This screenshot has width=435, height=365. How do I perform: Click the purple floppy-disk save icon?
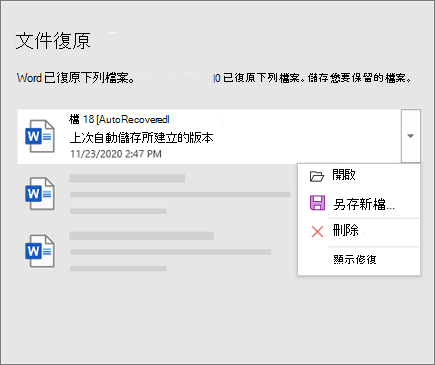(317, 203)
